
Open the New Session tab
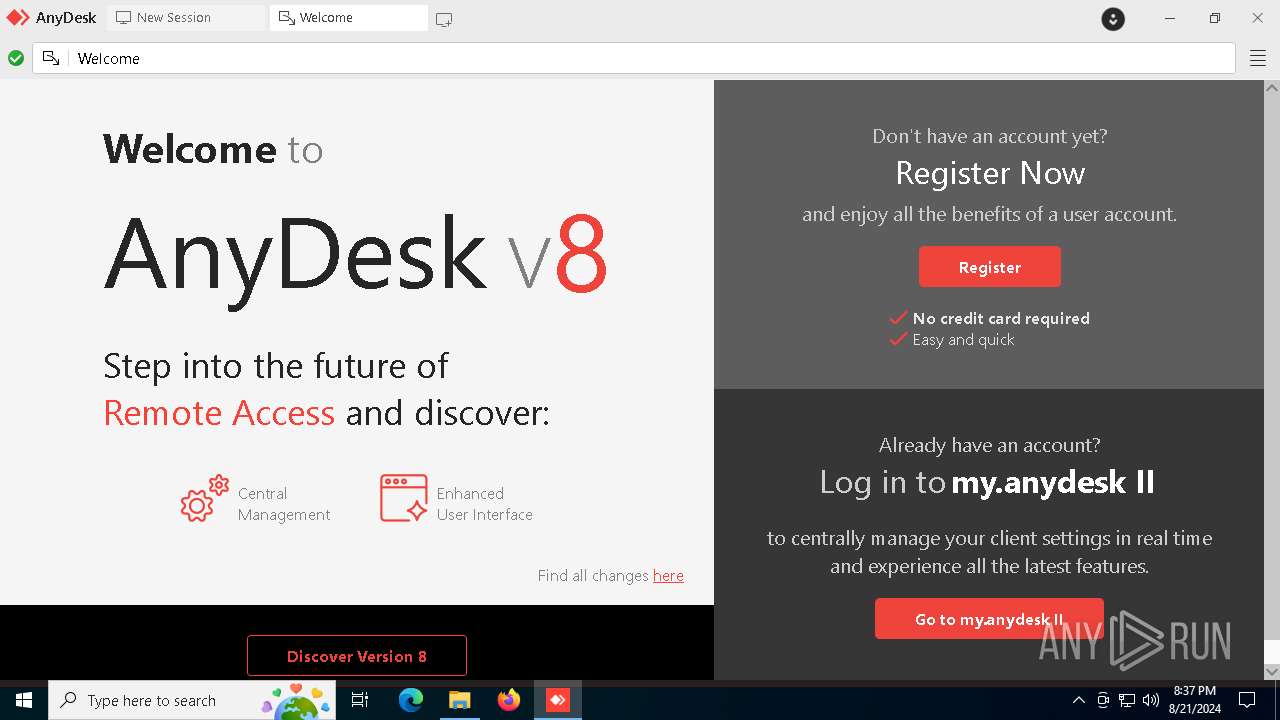coord(186,18)
